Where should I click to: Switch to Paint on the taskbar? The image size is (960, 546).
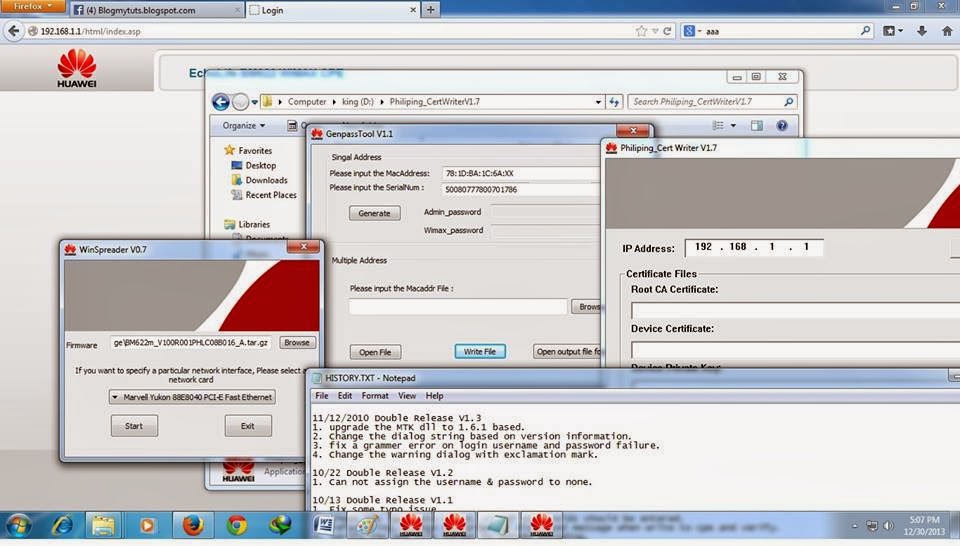tap(368, 525)
